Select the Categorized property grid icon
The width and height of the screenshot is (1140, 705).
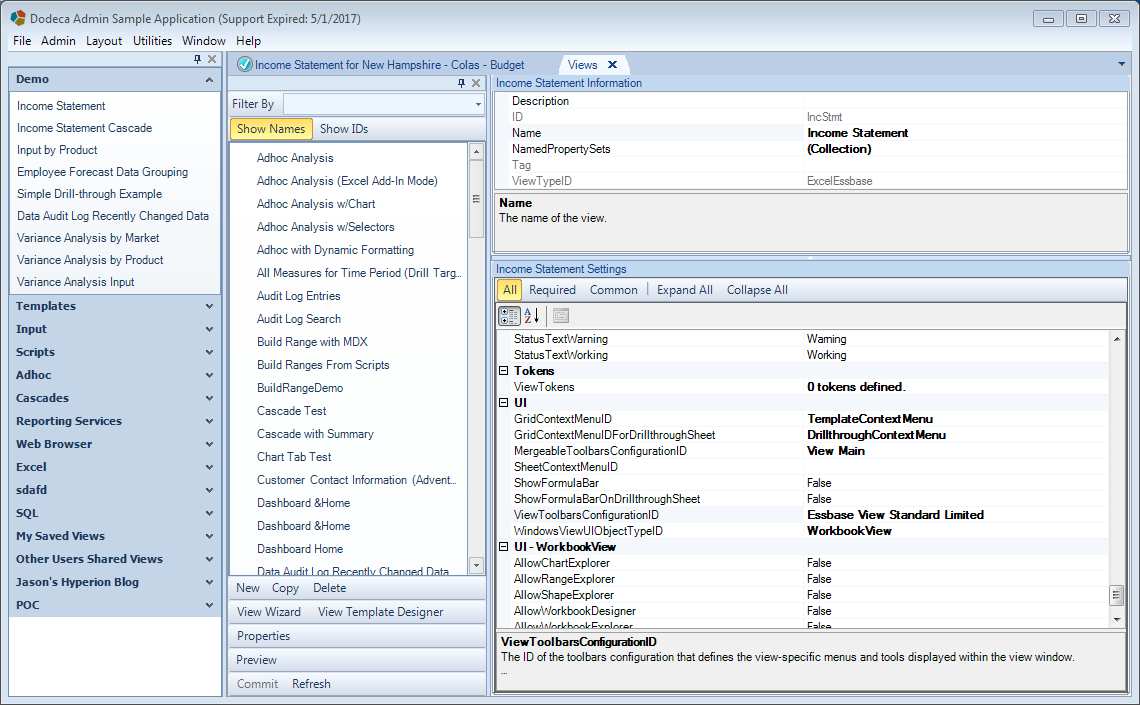pos(509,315)
